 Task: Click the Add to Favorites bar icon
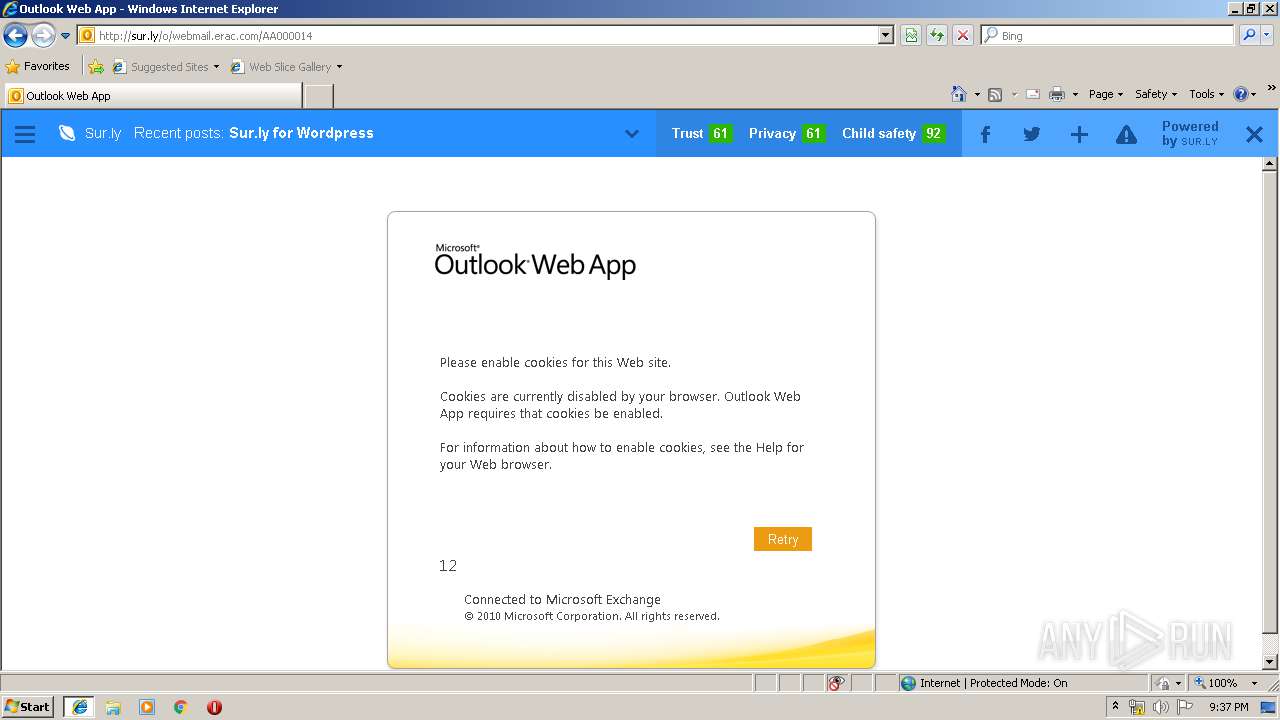click(96, 67)
